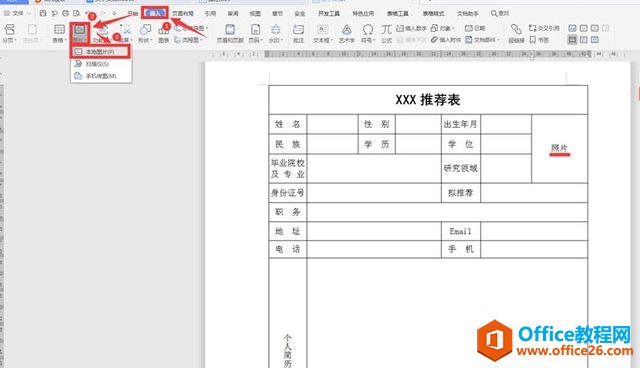The image size is (640, 368).
Task: Switch to the 插入 Insert tab
Action: pyautogui.click(x=155, y=13)
